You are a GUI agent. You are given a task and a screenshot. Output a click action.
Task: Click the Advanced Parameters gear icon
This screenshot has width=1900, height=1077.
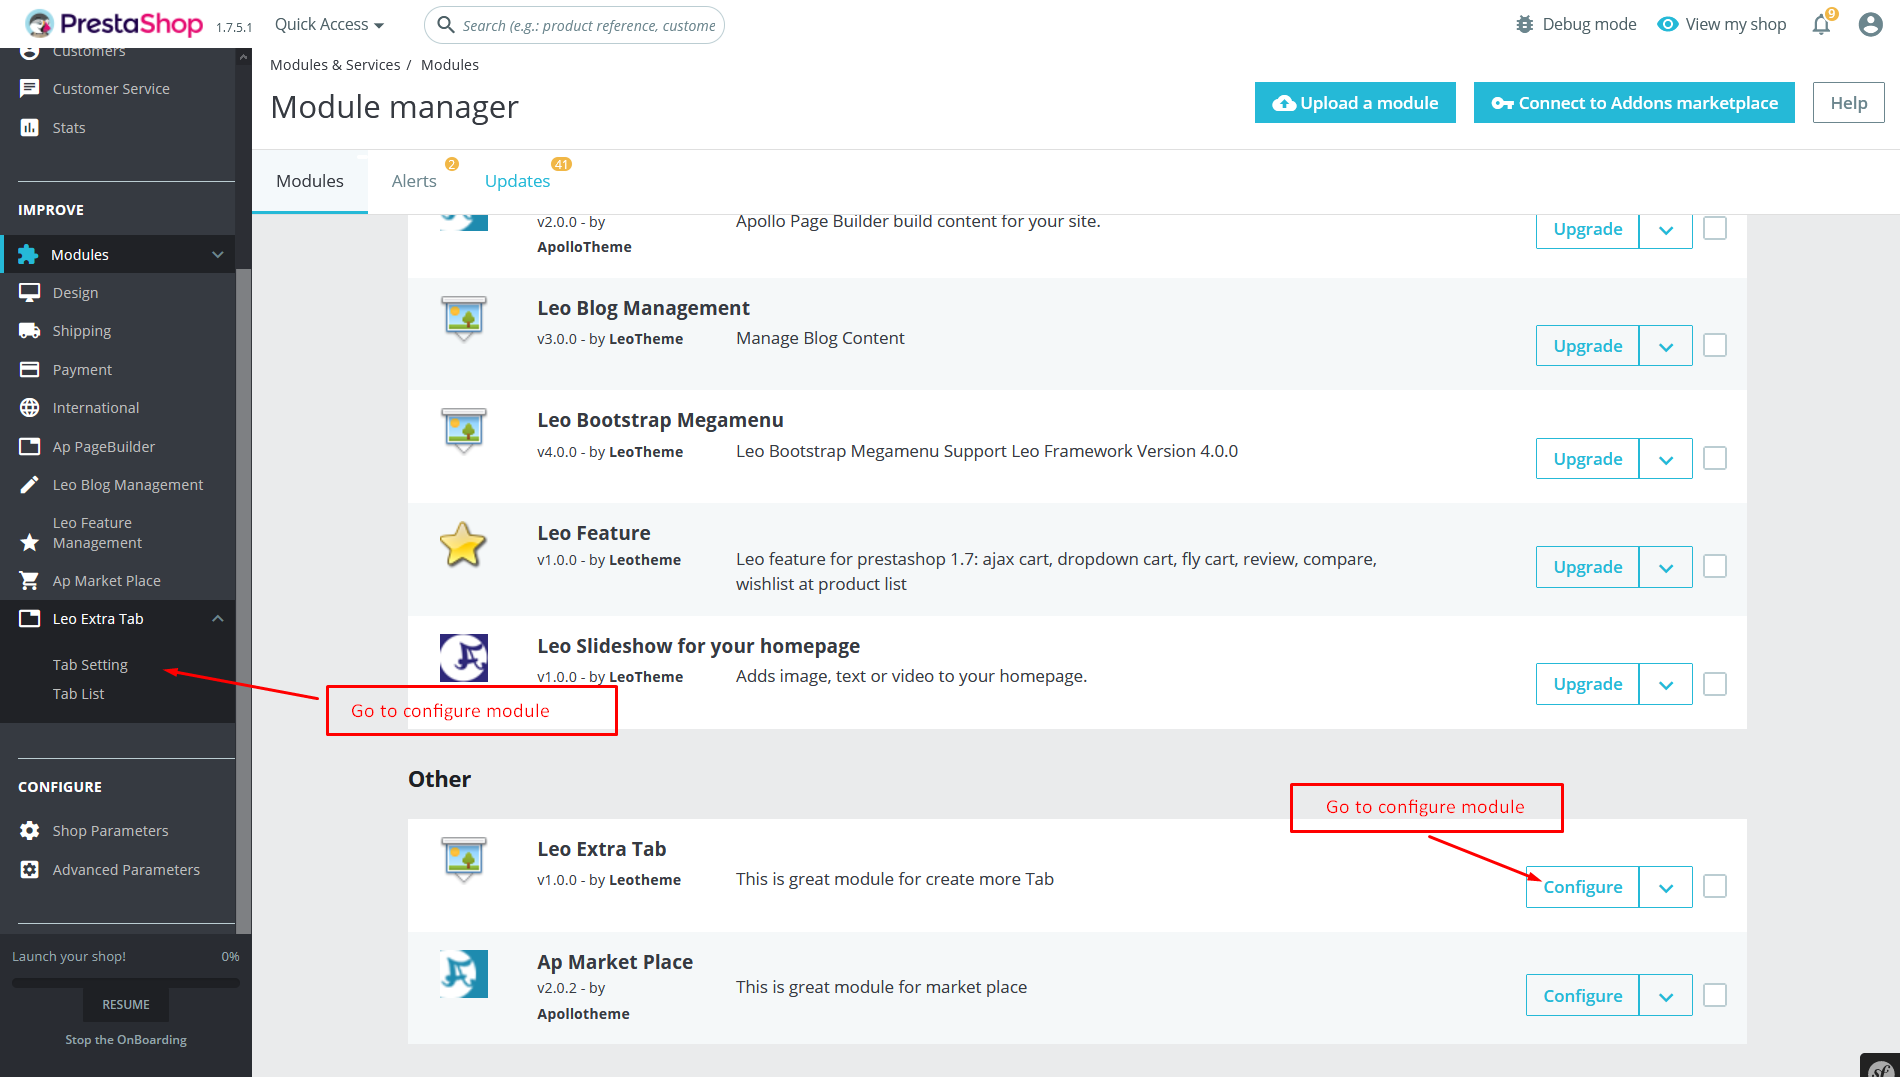tap(30, 870)
